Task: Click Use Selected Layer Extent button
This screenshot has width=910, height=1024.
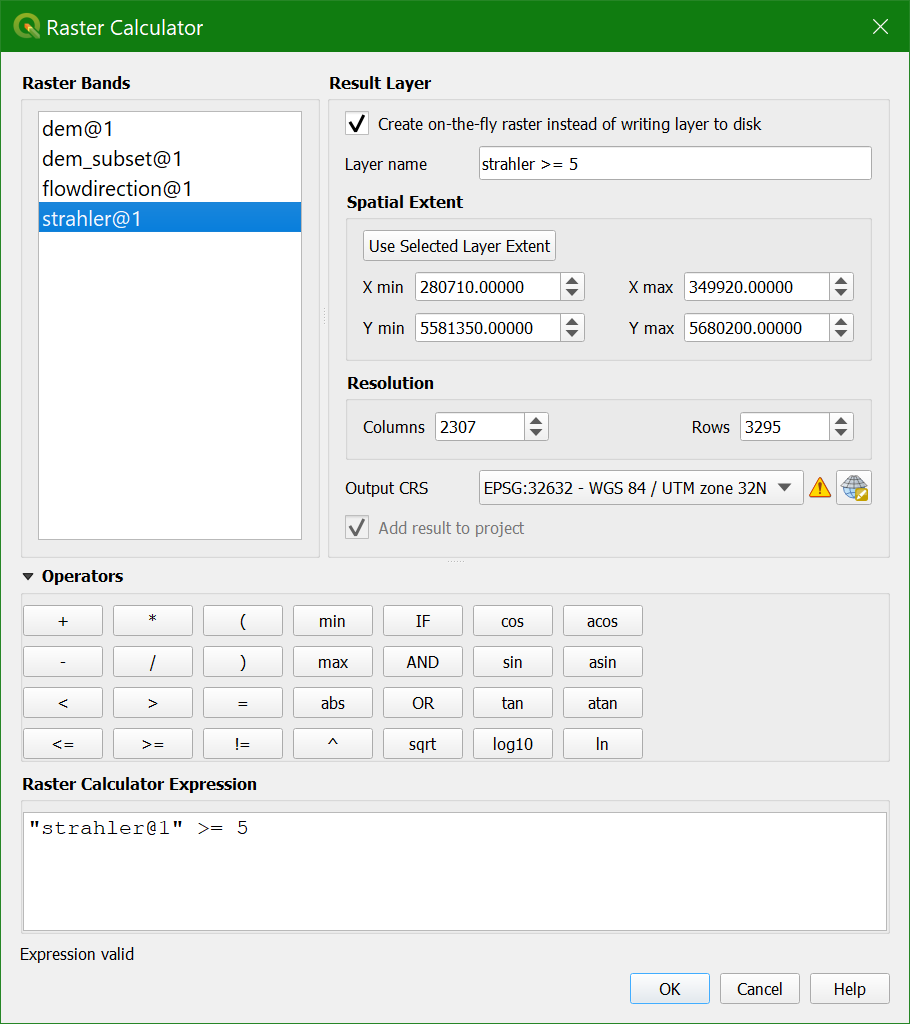Action: click(459, 246)
